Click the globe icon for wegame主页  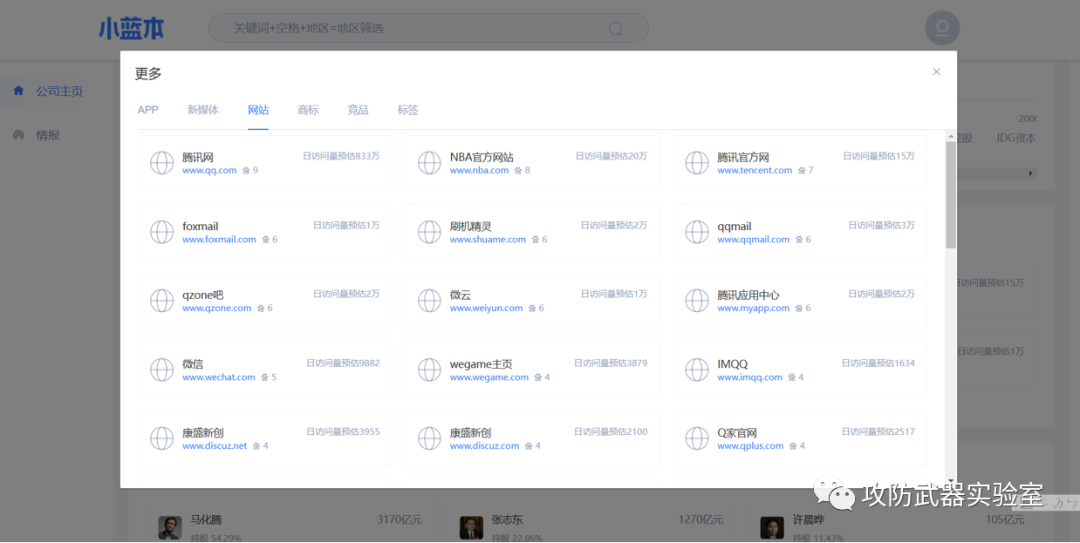coord(429,370)
